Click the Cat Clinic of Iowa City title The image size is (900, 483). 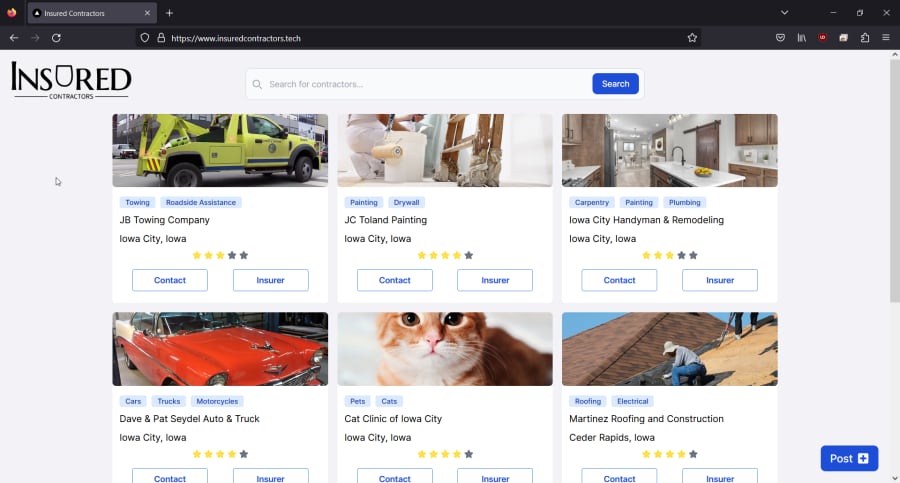(x=393, y=419)
